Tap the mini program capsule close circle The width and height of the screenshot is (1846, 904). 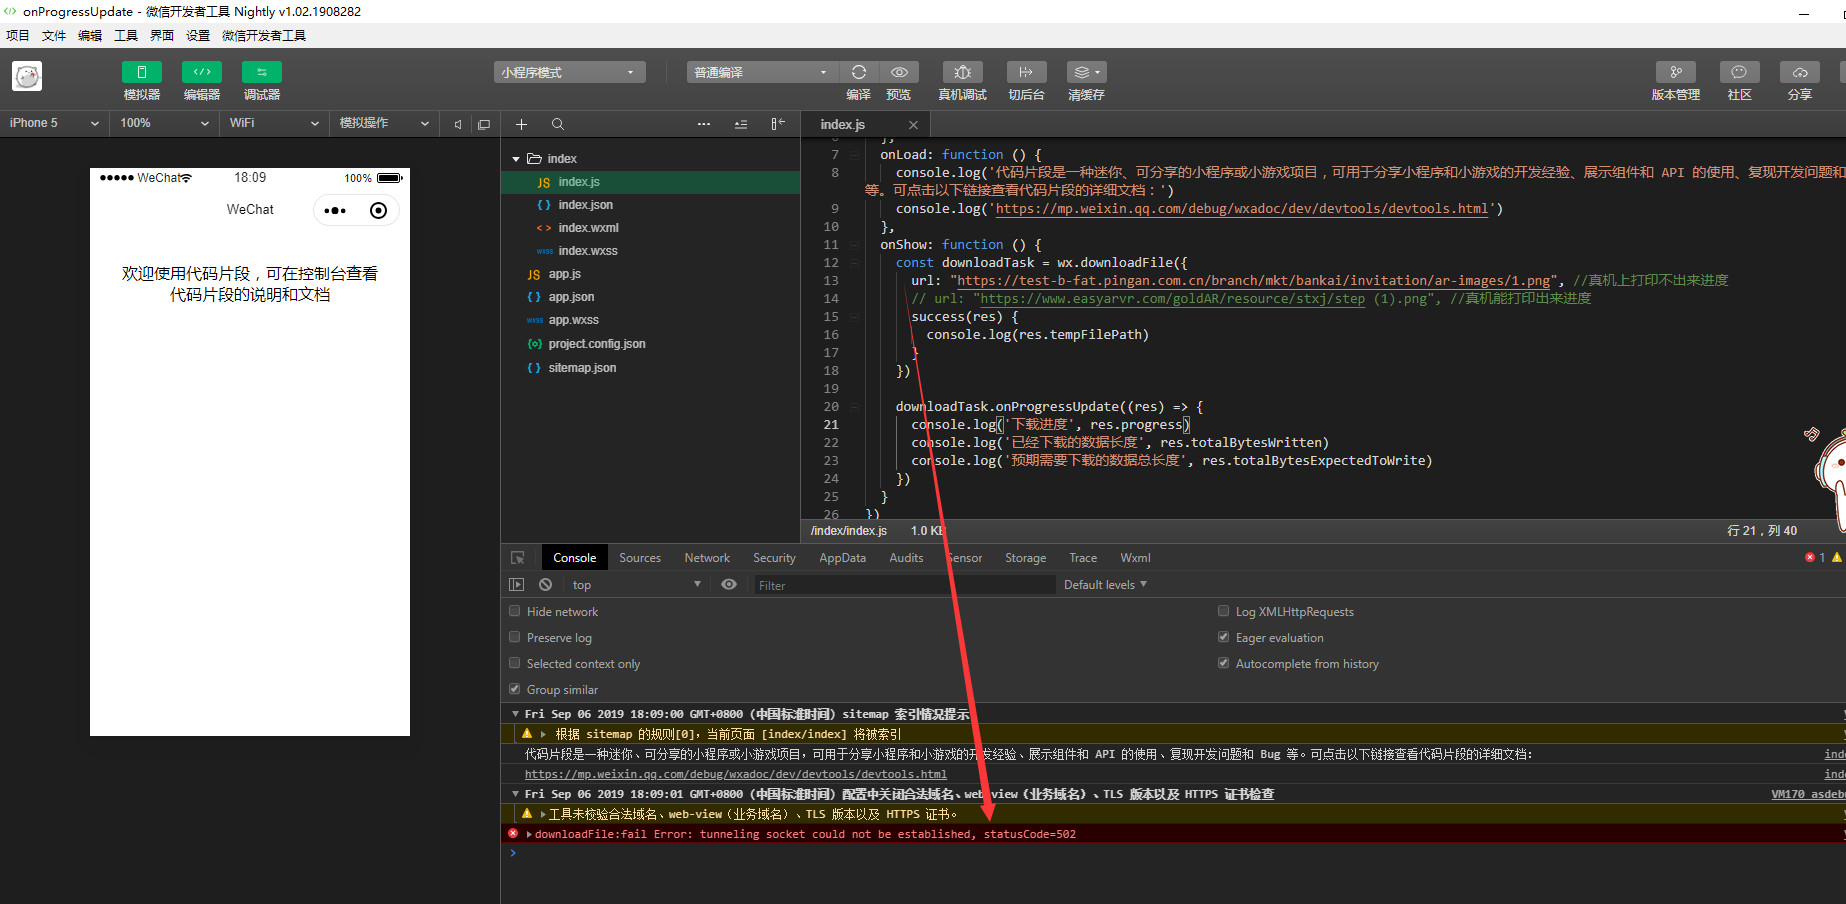point(378,210)
